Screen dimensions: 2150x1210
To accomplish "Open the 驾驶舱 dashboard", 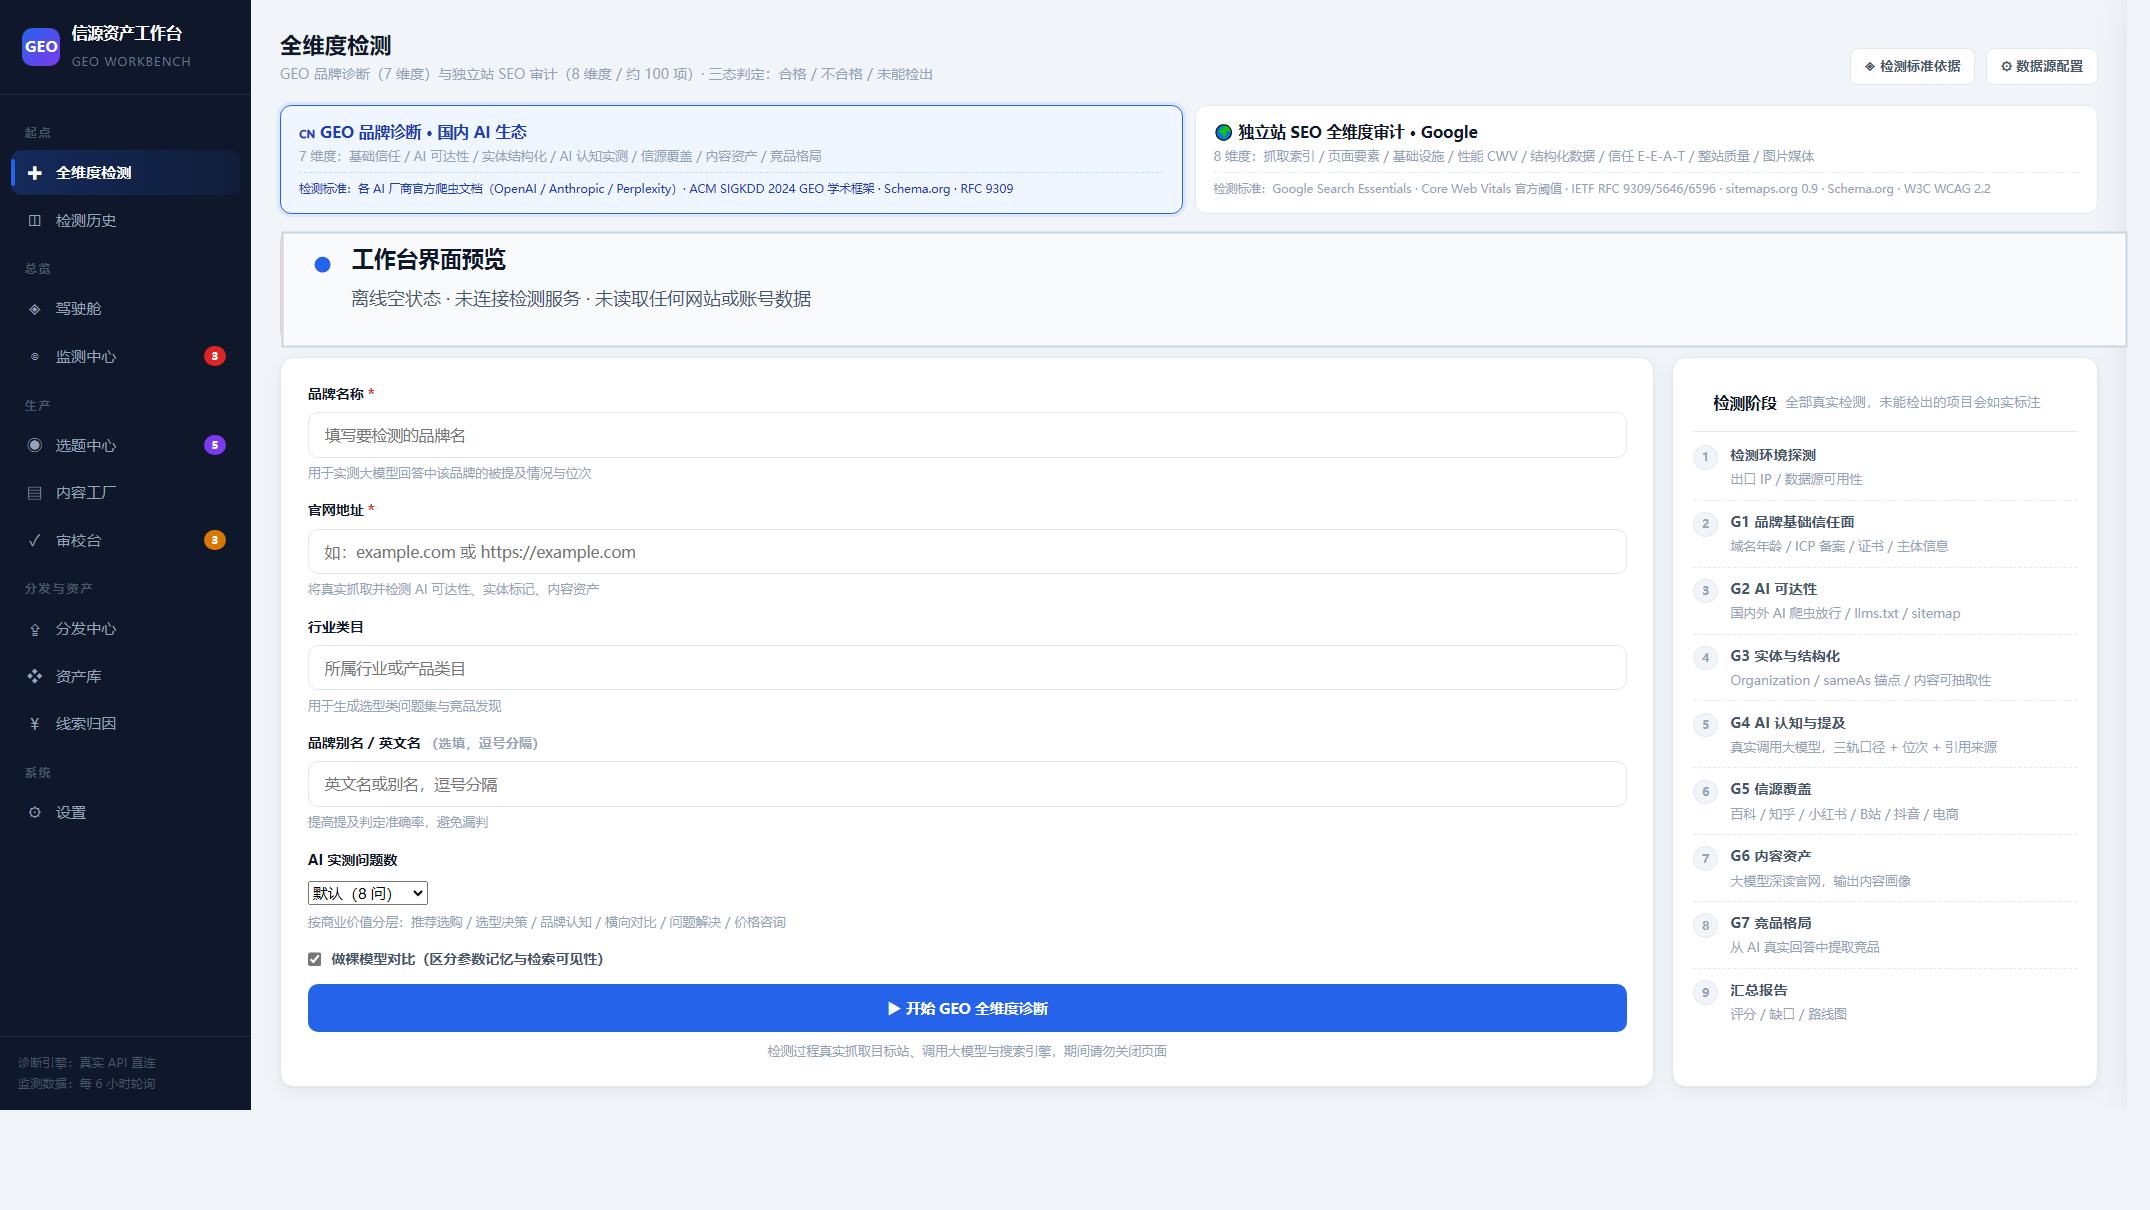I will (125, 309).
